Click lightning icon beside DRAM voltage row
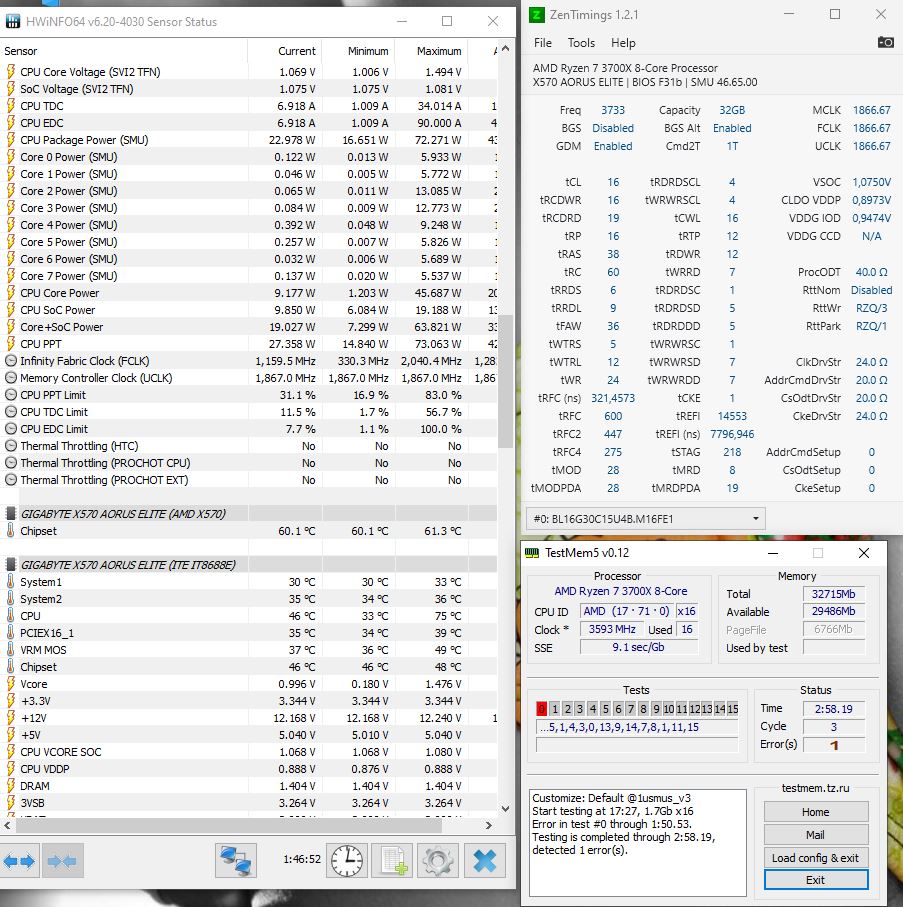Image resolution: width=903 pixels, height=907 pixels. point(10,786)
